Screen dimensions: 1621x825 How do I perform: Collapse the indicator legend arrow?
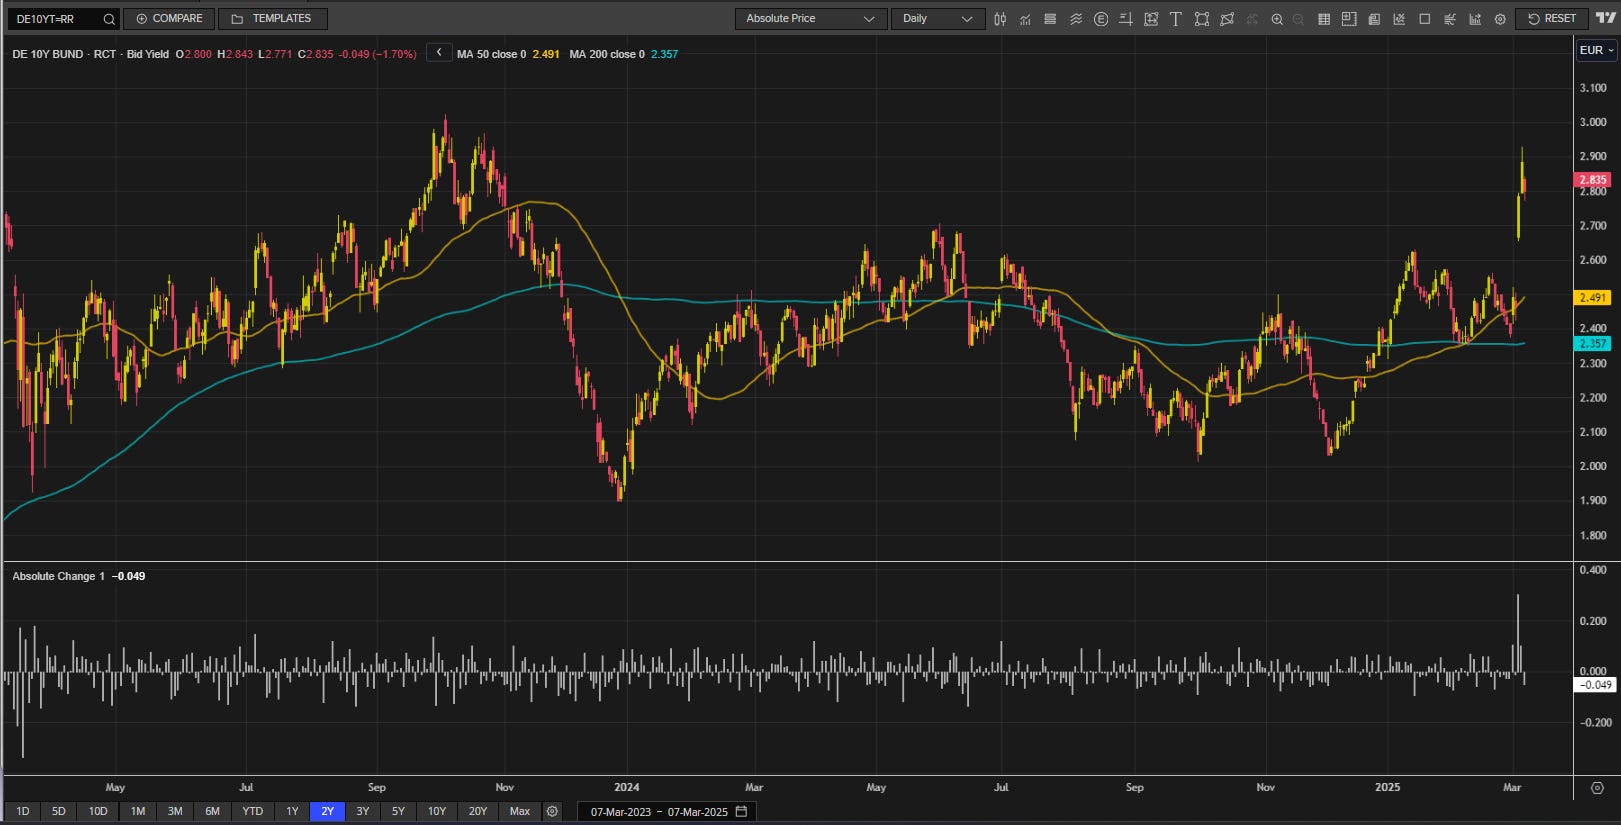[x=439, y=52]
